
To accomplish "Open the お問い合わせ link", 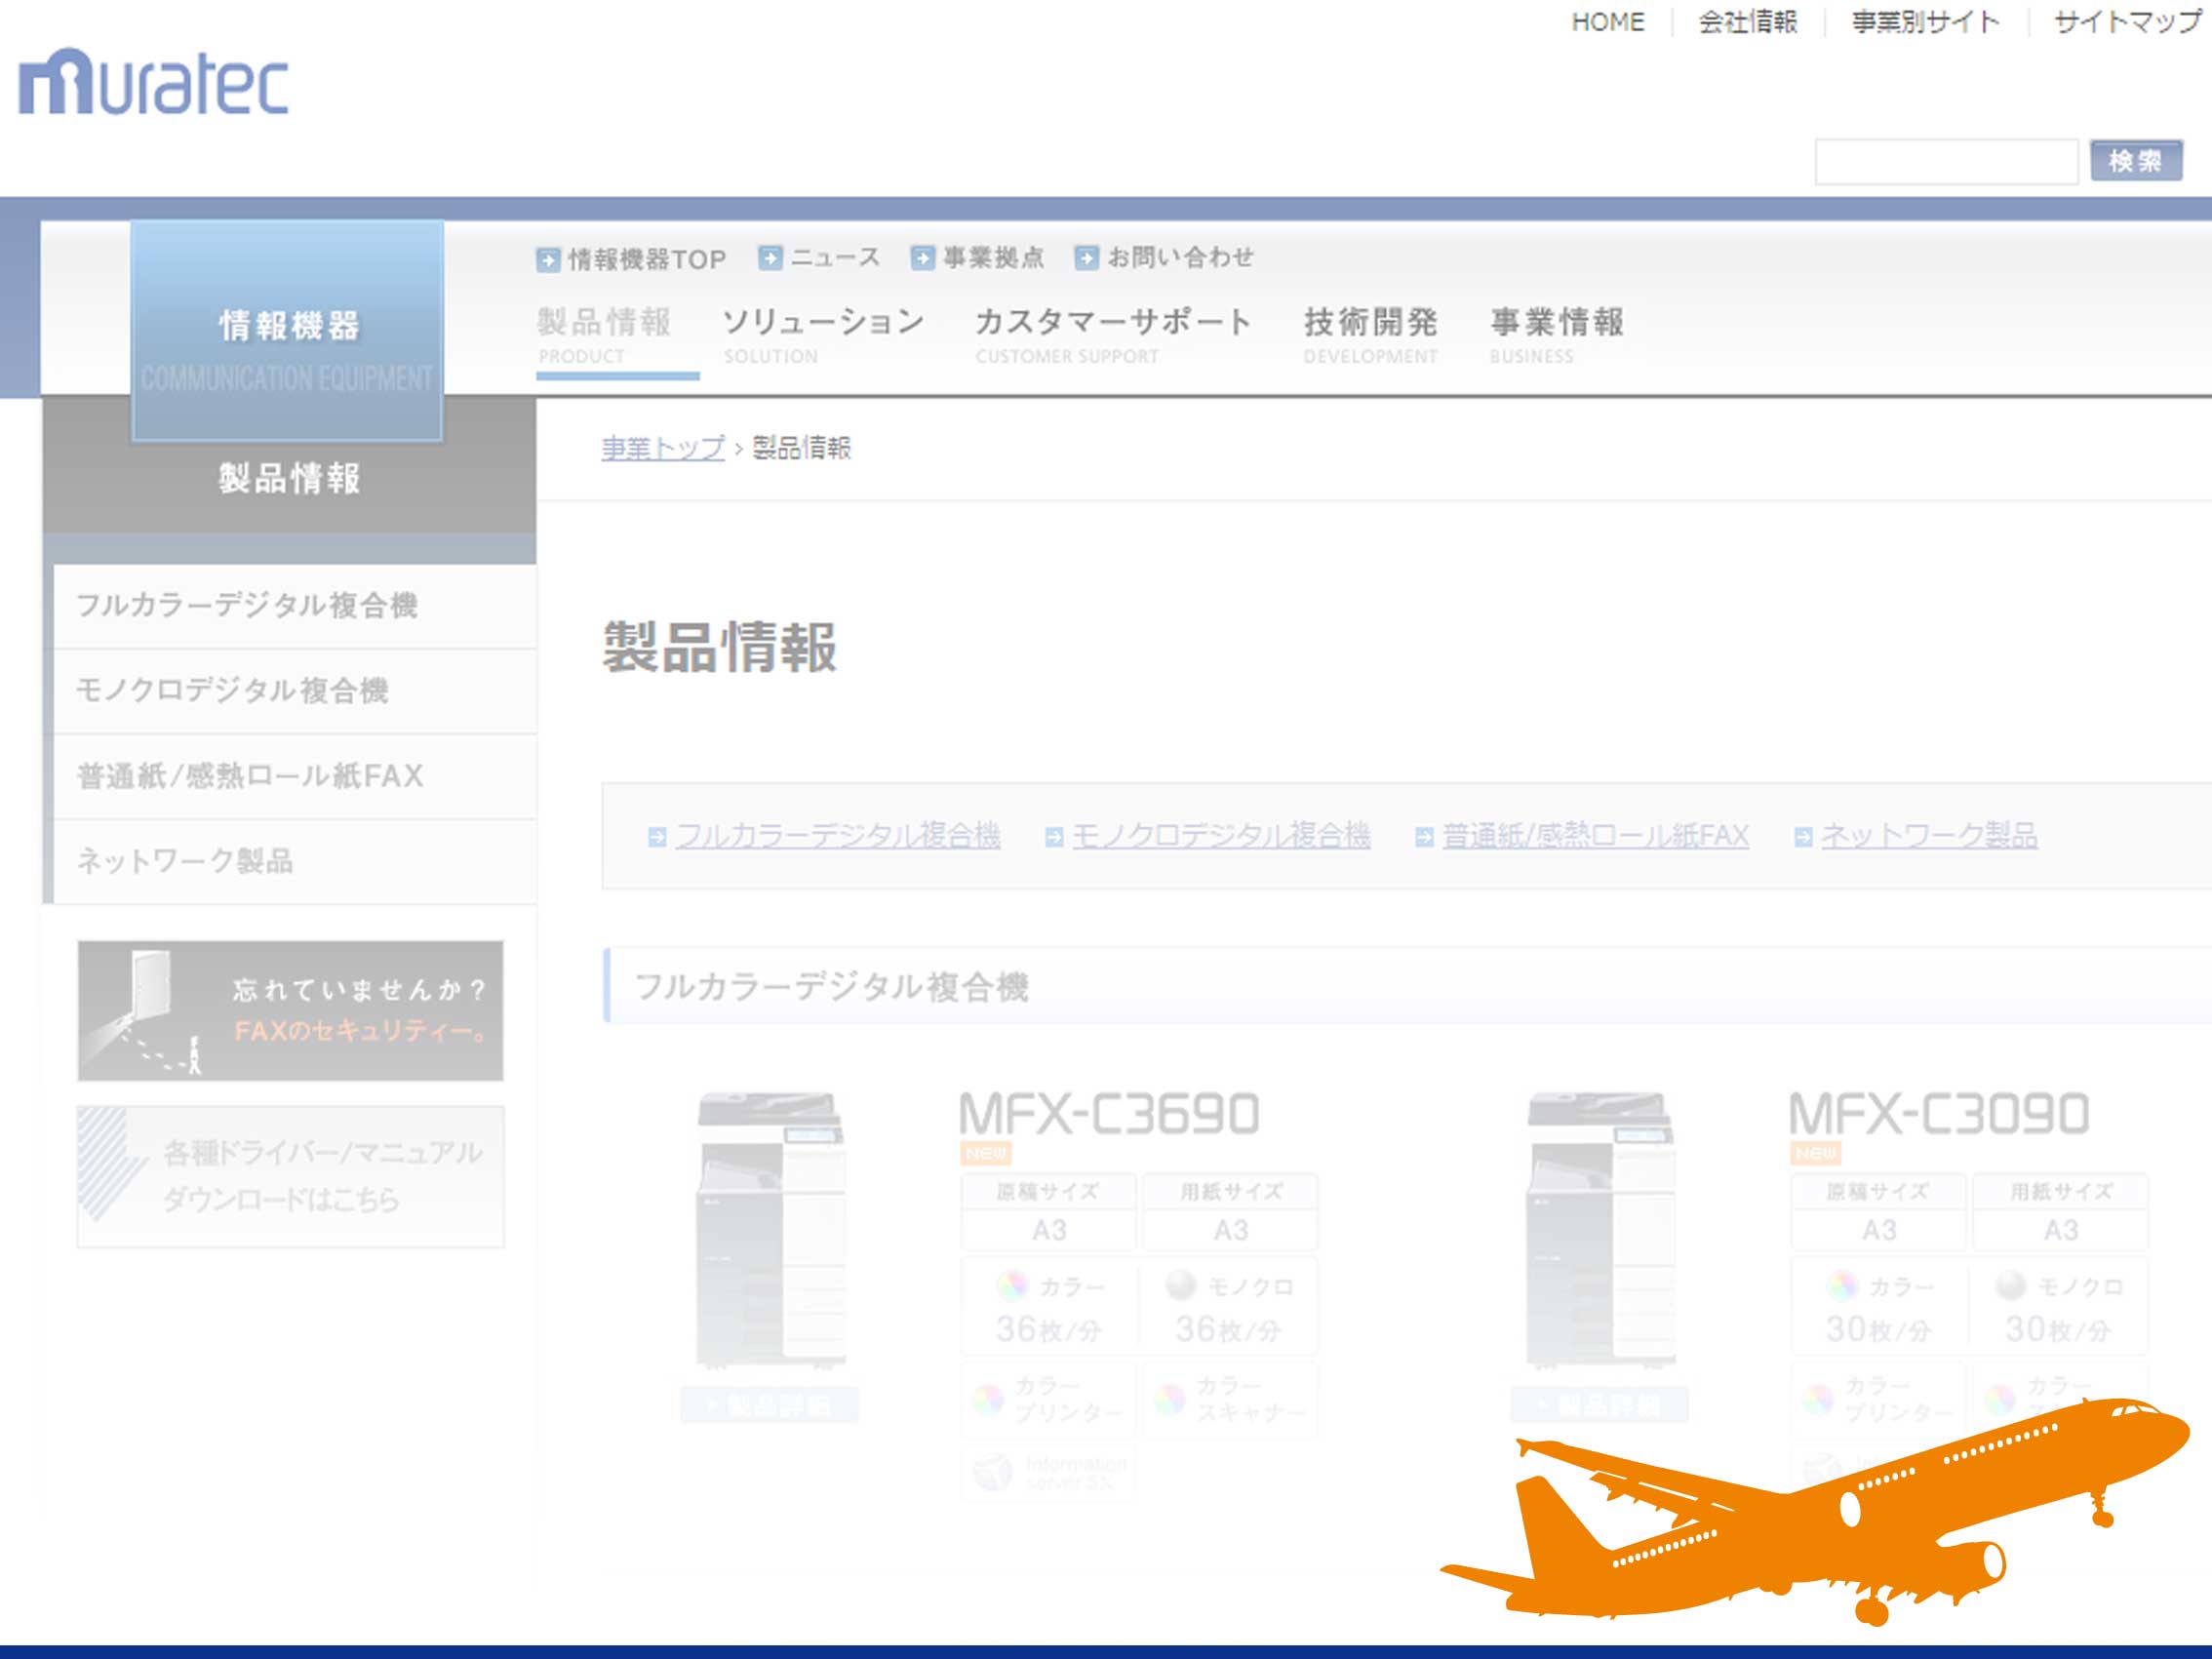I will 1180,258.
